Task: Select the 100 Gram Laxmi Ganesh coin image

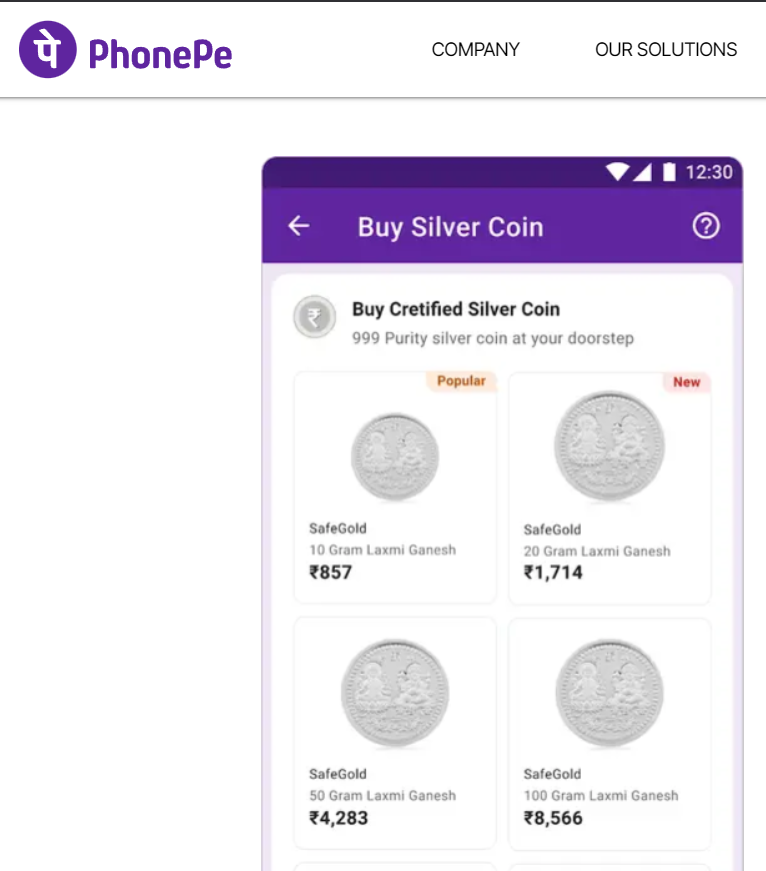Action: coord(609,694)
